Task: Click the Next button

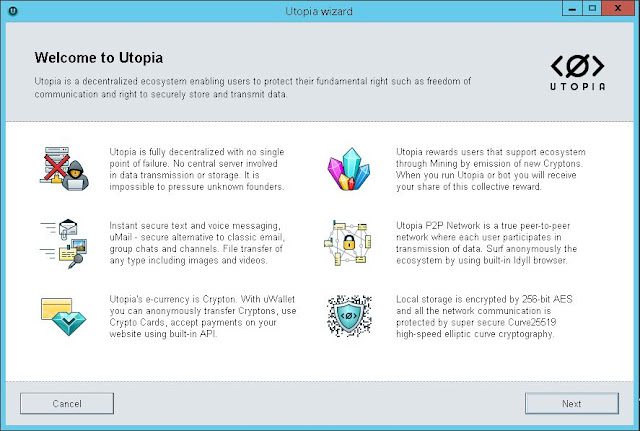Action: 571,403
